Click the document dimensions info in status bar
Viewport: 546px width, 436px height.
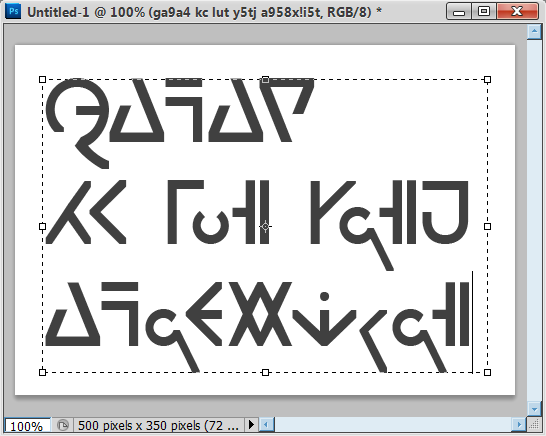(x=158, y=425)
